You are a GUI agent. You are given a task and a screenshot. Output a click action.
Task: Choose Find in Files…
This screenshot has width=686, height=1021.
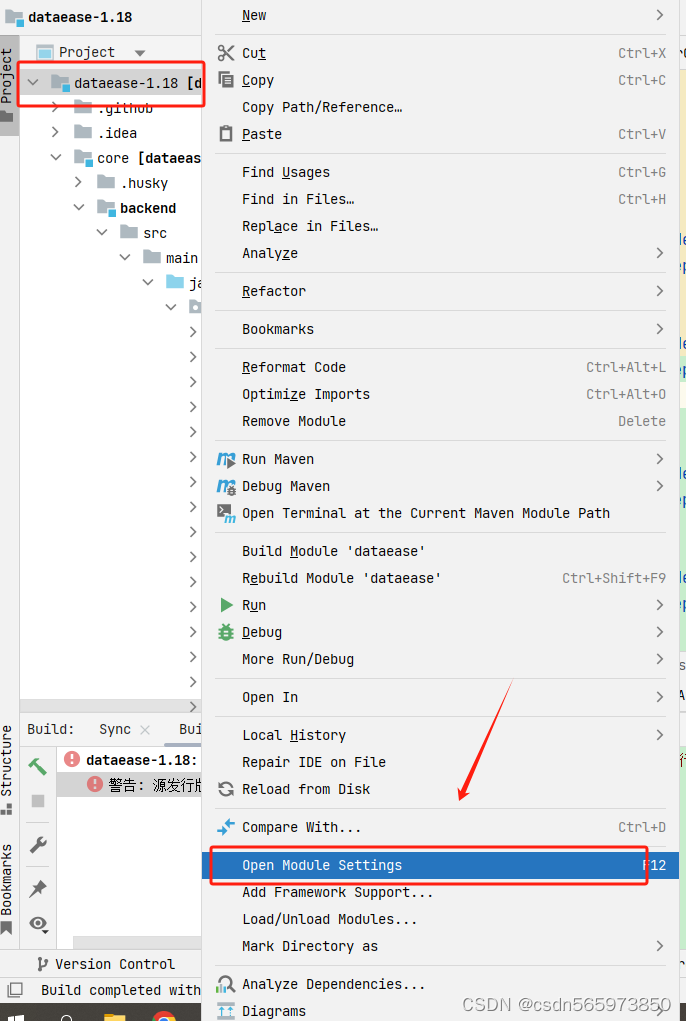click(441, 199)
